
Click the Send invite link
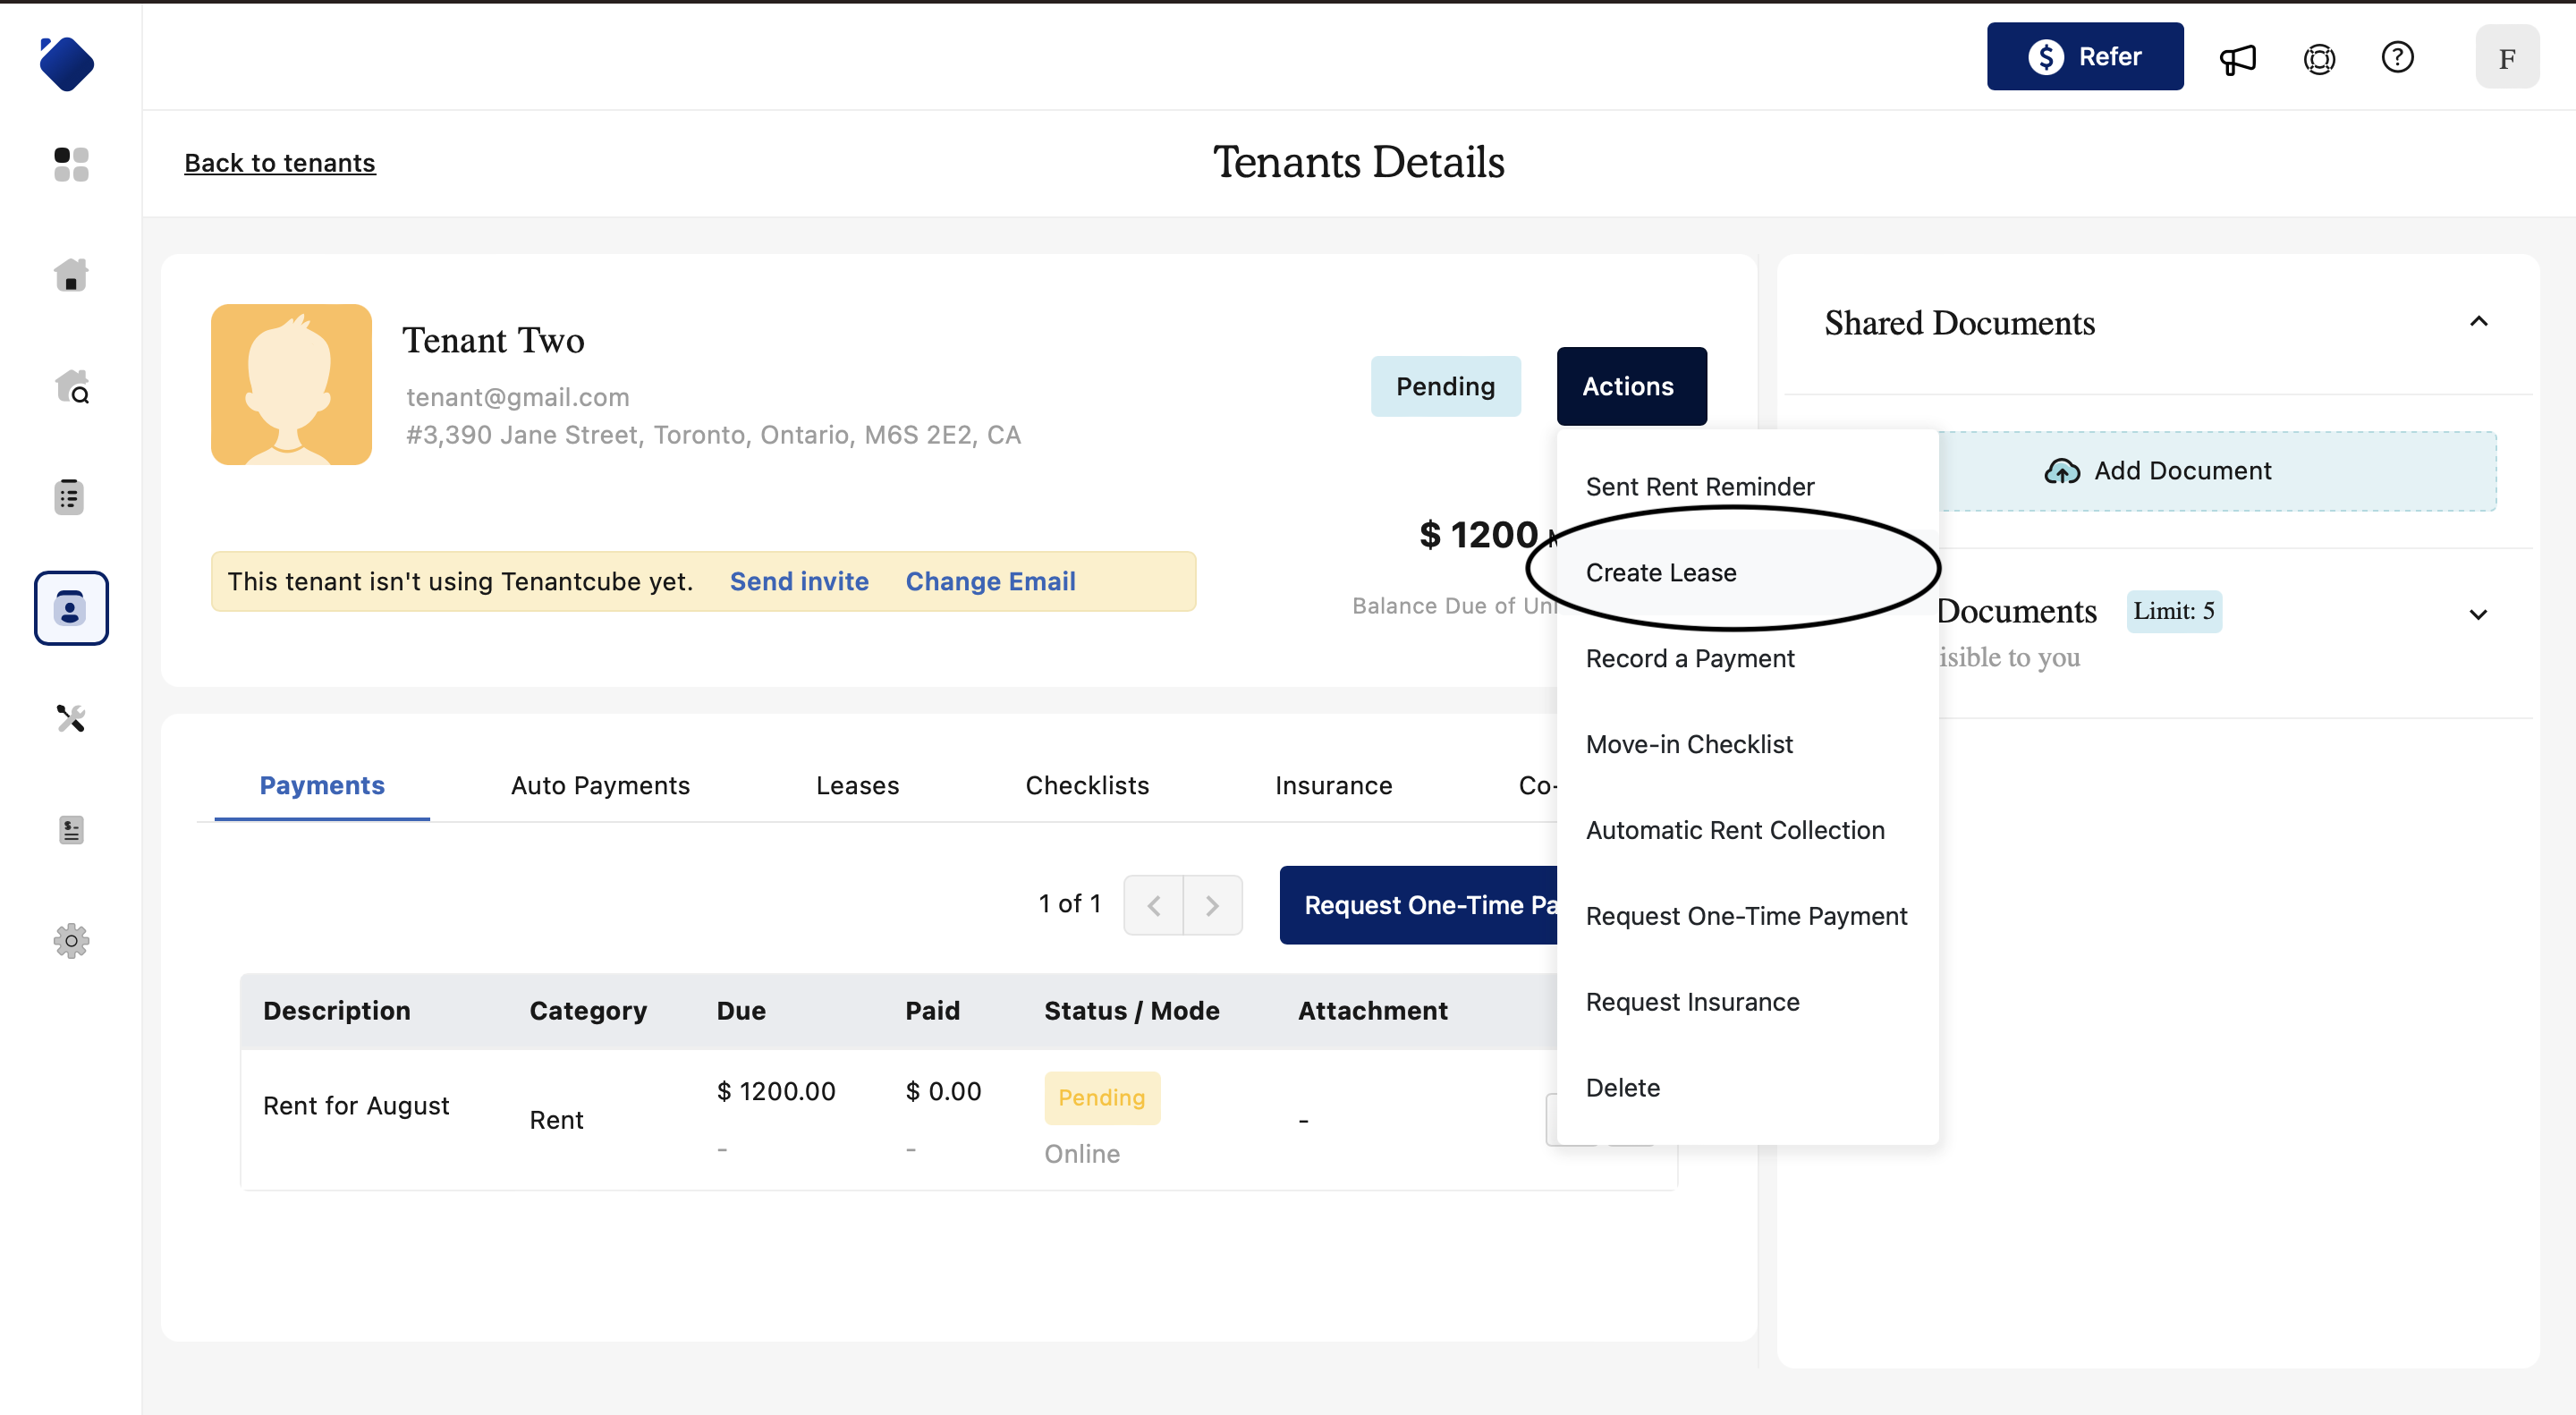click(x=799, y=581)
